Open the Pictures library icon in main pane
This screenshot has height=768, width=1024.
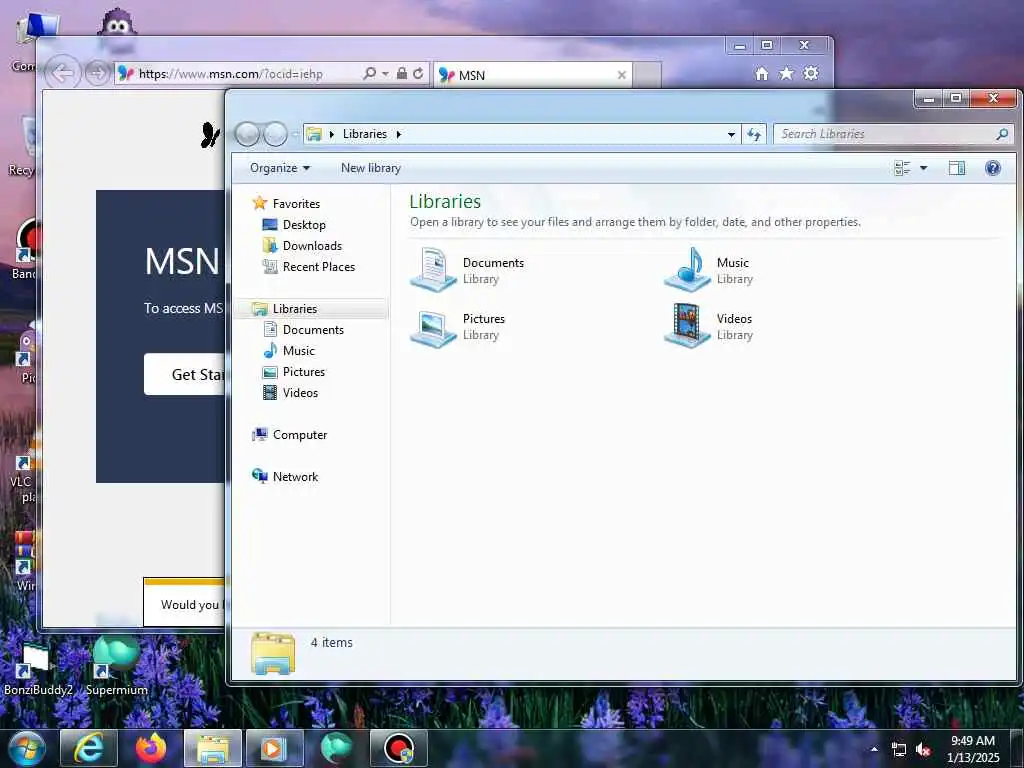click(x=433, y=327)
